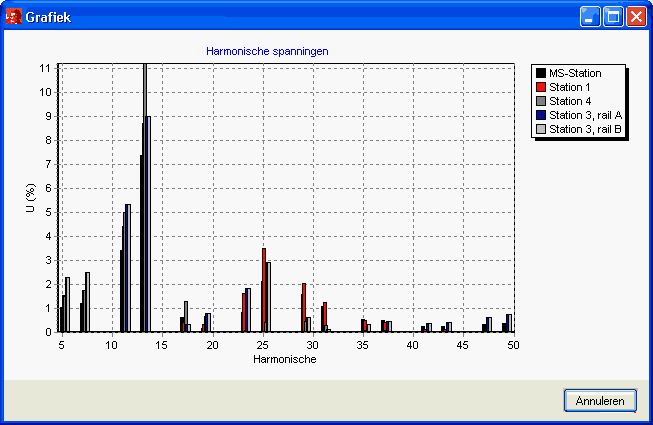Click the Station 1 legend text
Viewport: 653px width, 425px height.
click(x=570, y=87)
